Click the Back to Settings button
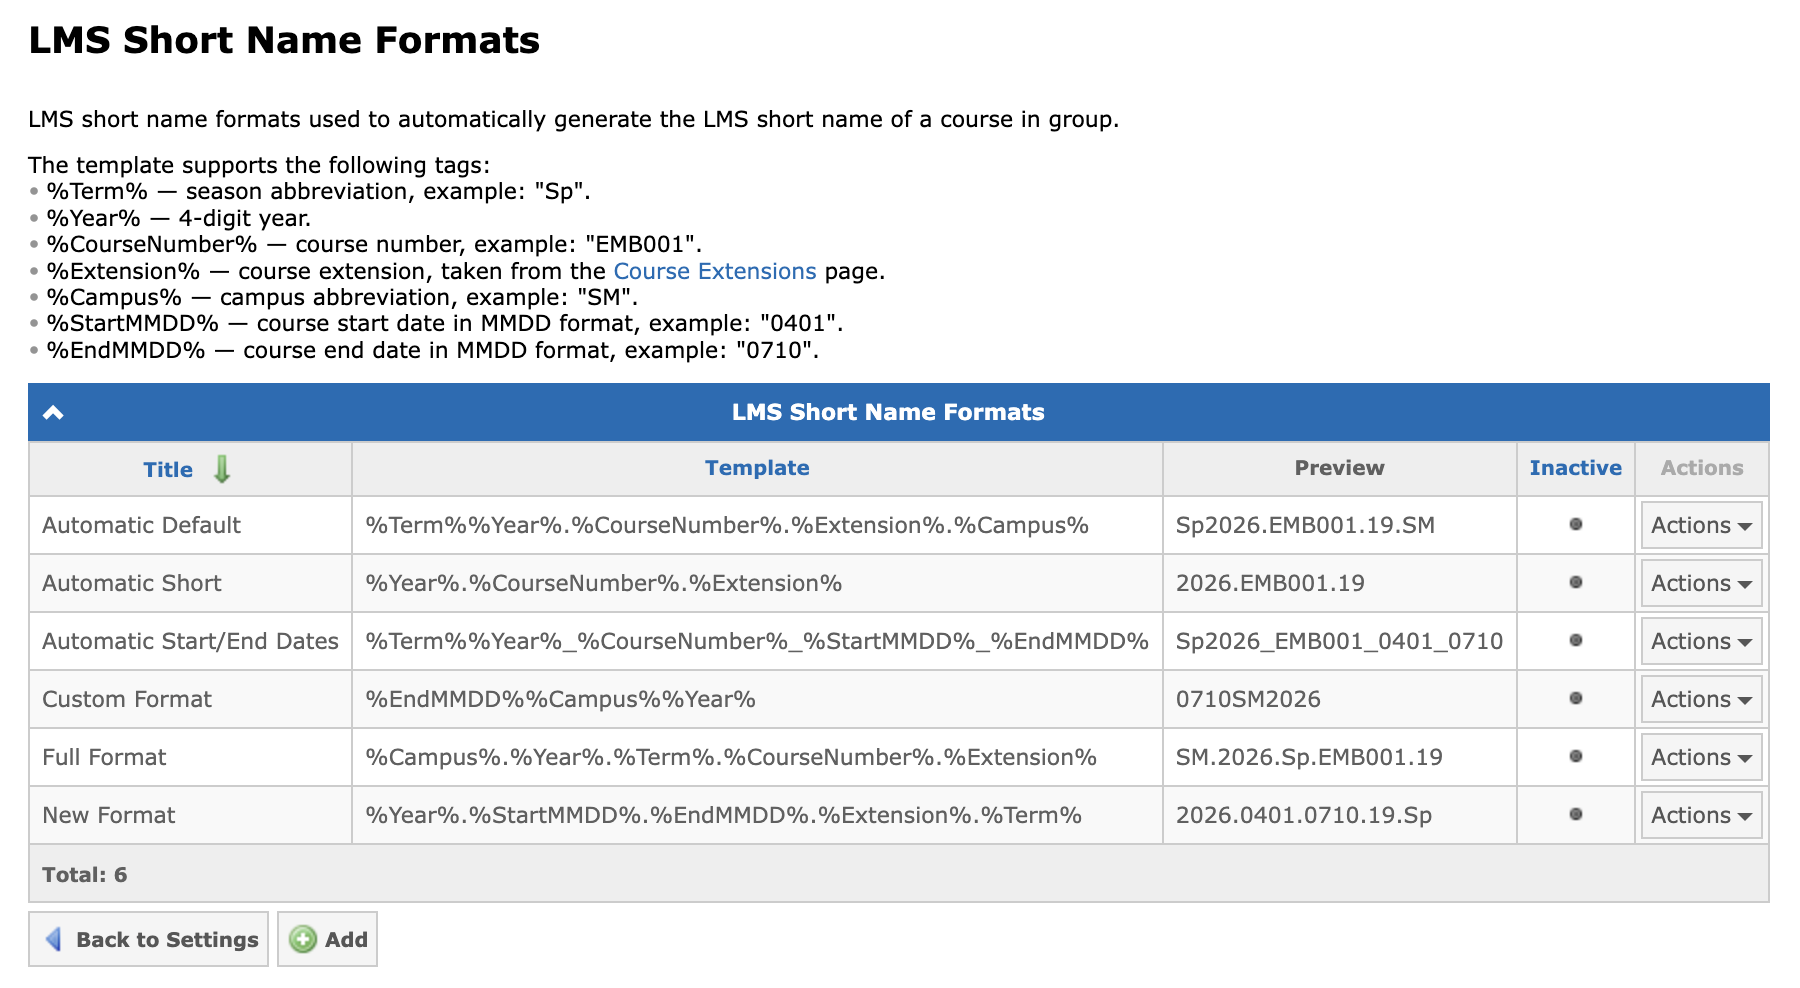1800x988 pixels. coord(148,939)
